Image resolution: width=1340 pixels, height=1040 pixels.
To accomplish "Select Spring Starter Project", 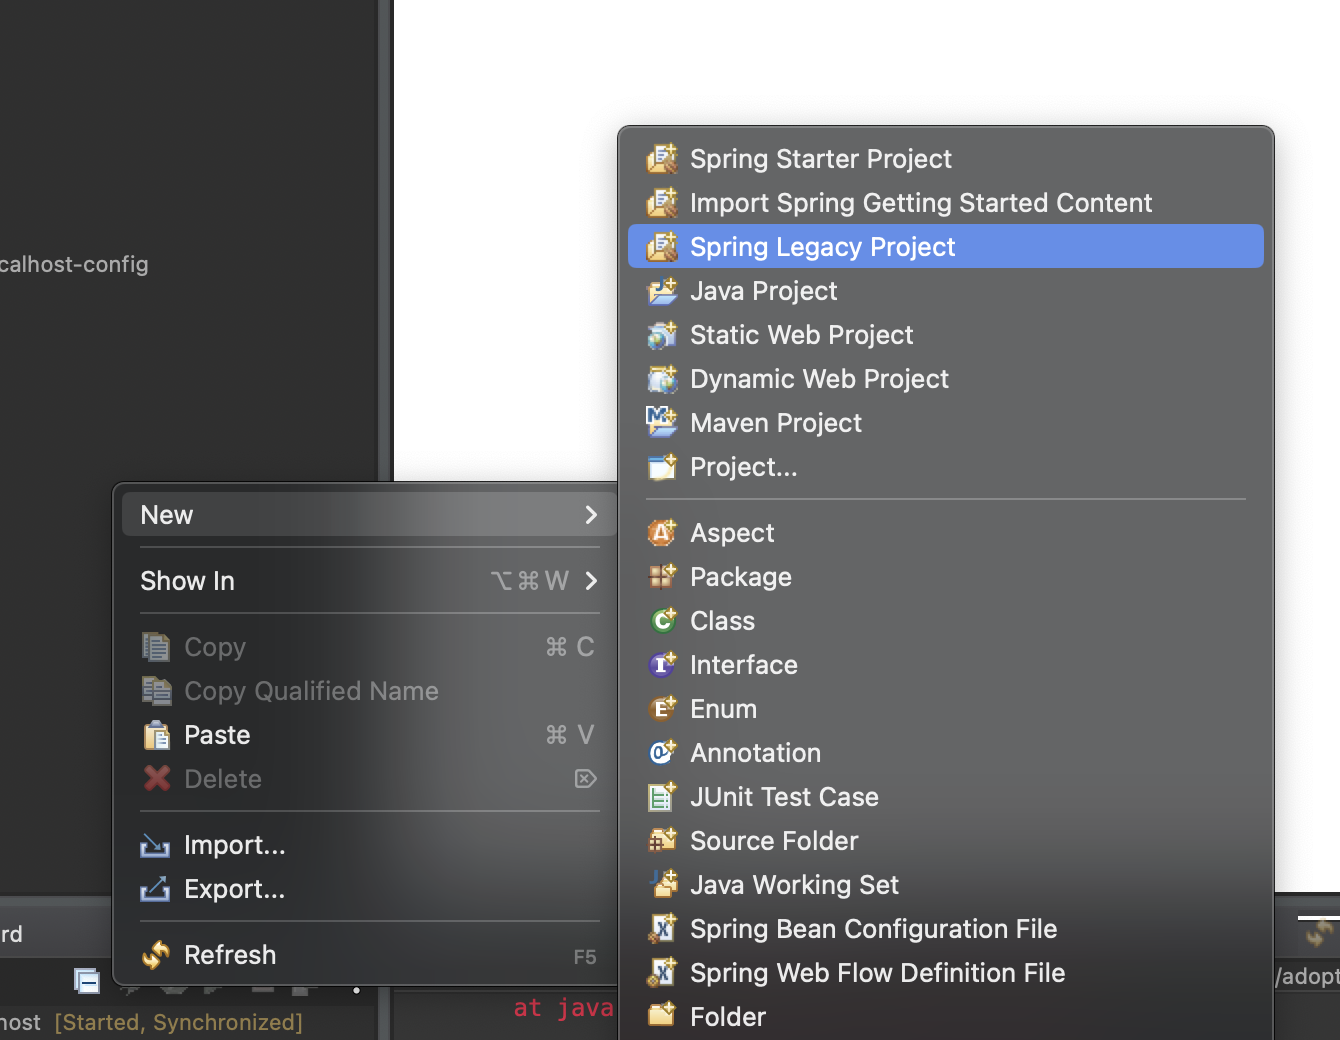I will tap(946, 159).
